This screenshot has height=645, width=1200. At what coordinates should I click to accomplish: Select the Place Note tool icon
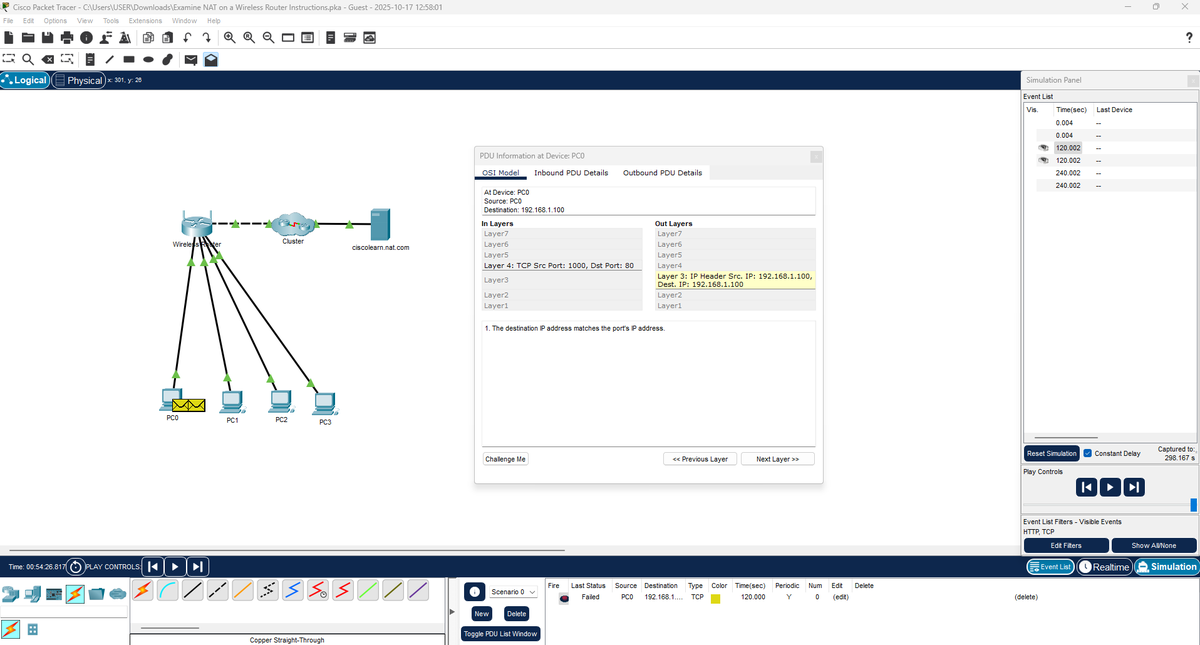[x=90, y=59]
